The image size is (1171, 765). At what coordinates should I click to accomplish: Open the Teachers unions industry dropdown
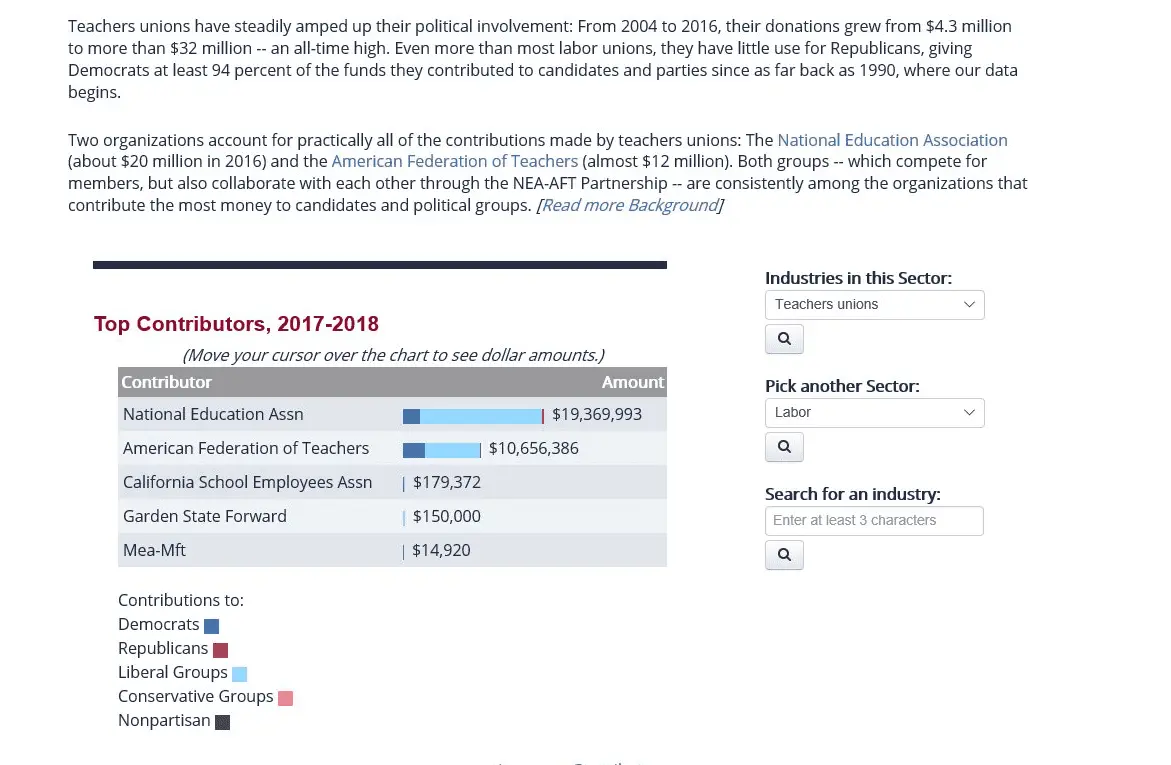click(874, 305)
